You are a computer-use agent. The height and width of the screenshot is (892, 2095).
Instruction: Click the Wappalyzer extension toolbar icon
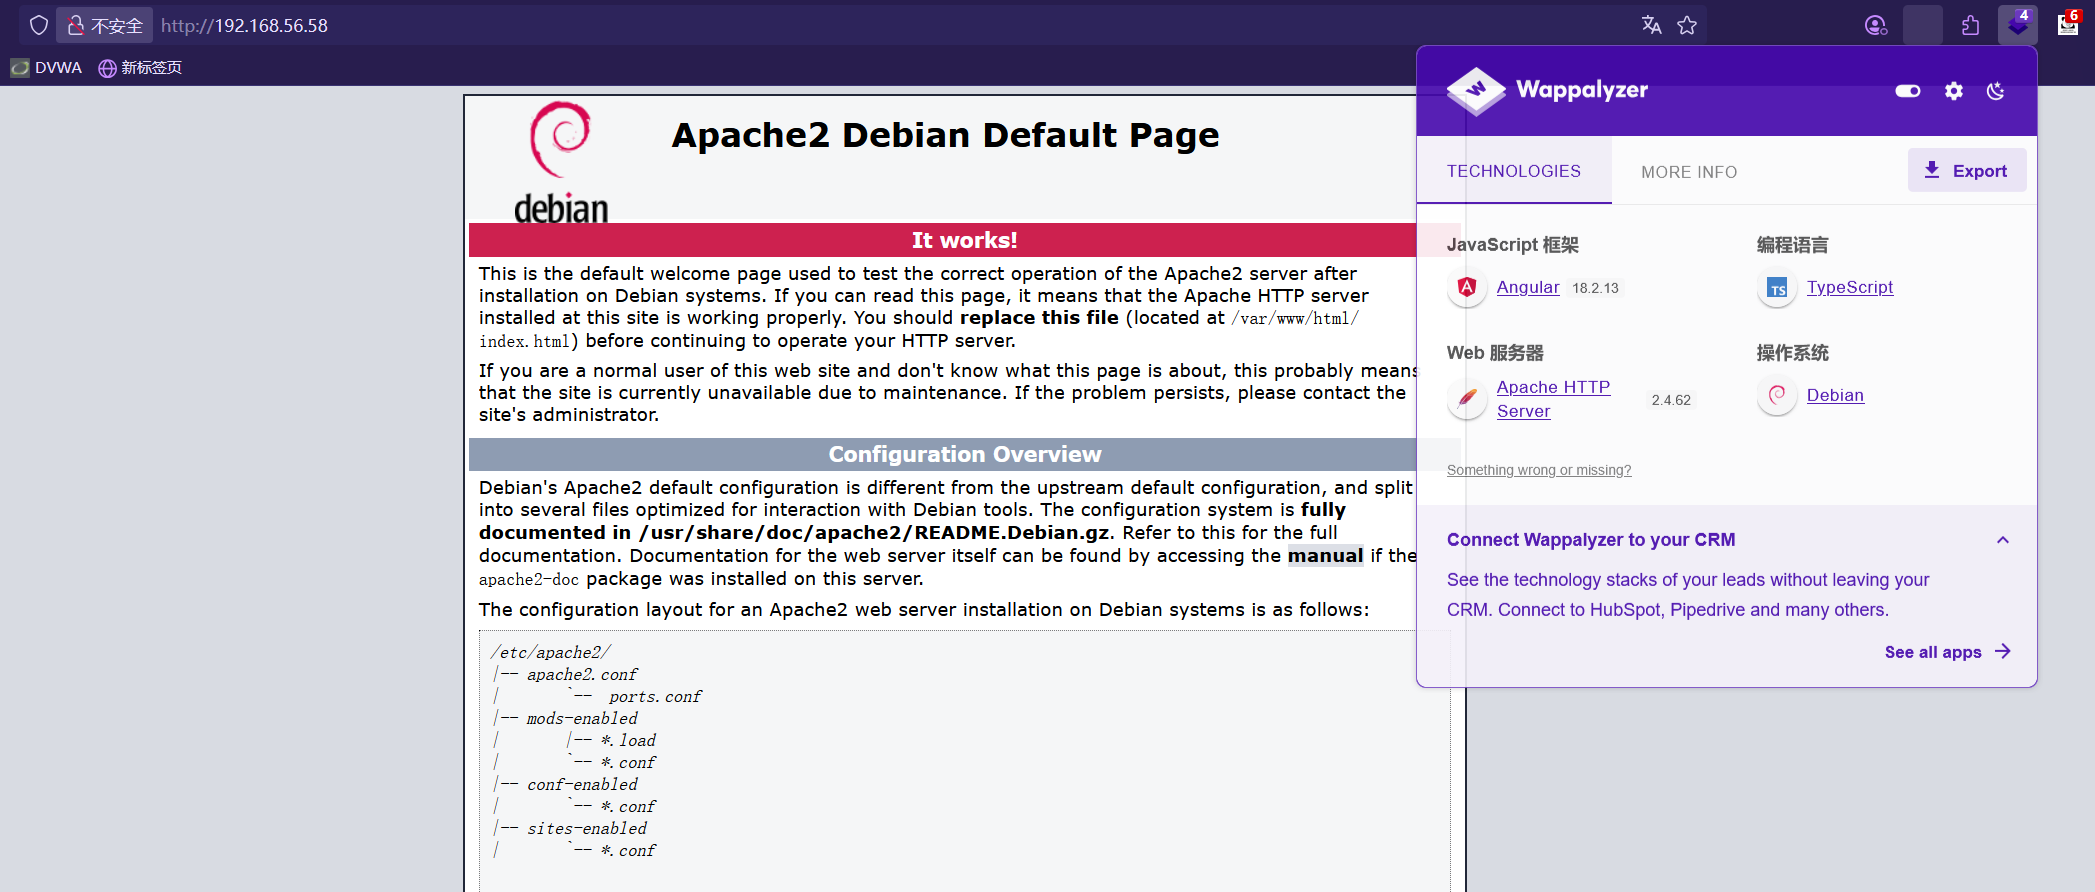tap(2016, 25)
